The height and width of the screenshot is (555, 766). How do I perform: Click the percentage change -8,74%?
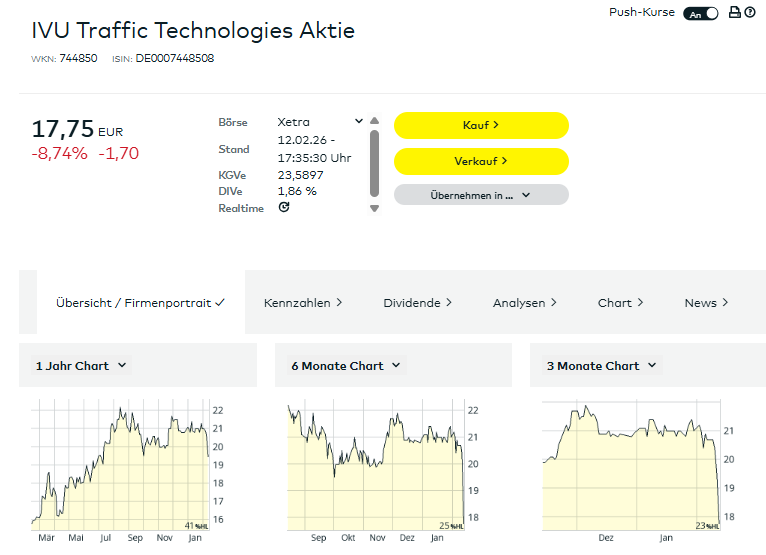point(60,153)
